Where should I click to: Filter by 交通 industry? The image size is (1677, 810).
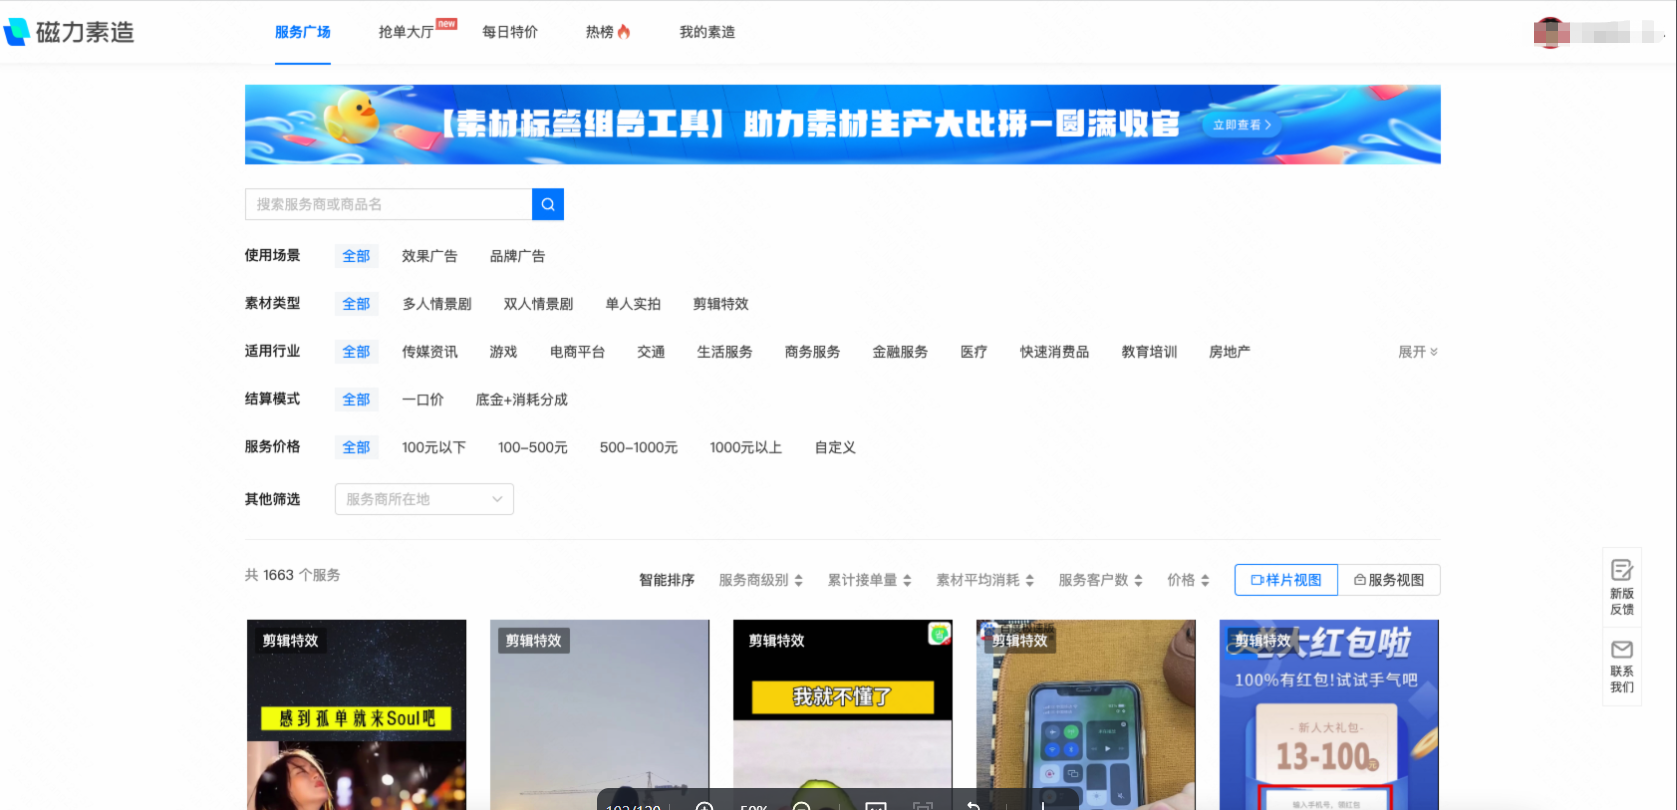651,352
